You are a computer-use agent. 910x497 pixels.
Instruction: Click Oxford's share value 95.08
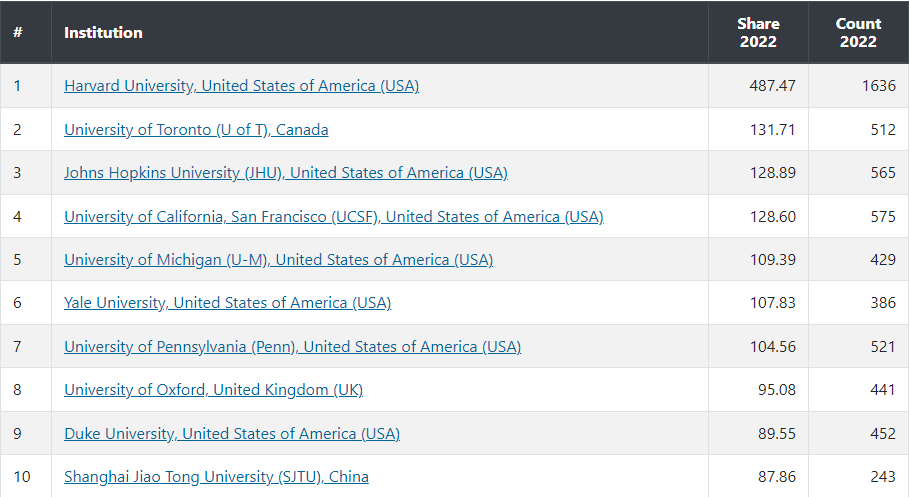776,390
